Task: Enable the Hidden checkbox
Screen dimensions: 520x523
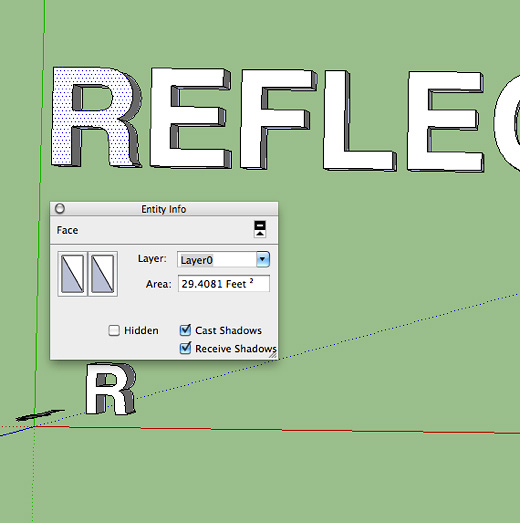Action: 114,331
